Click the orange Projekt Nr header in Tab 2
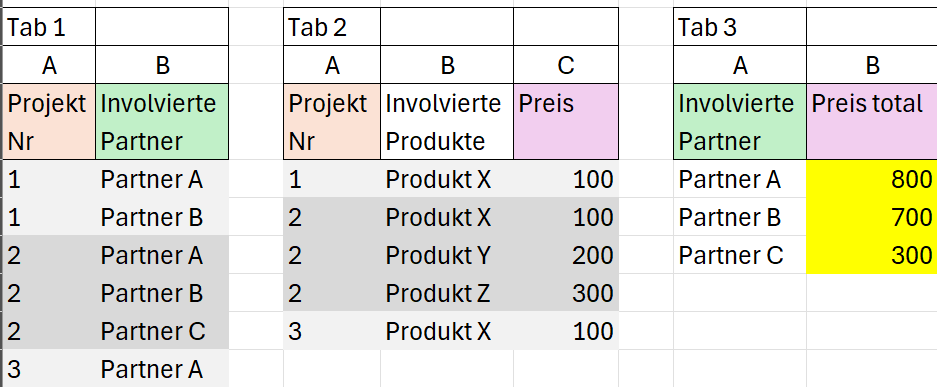The image size is (937, 387). tap(332, 122)
